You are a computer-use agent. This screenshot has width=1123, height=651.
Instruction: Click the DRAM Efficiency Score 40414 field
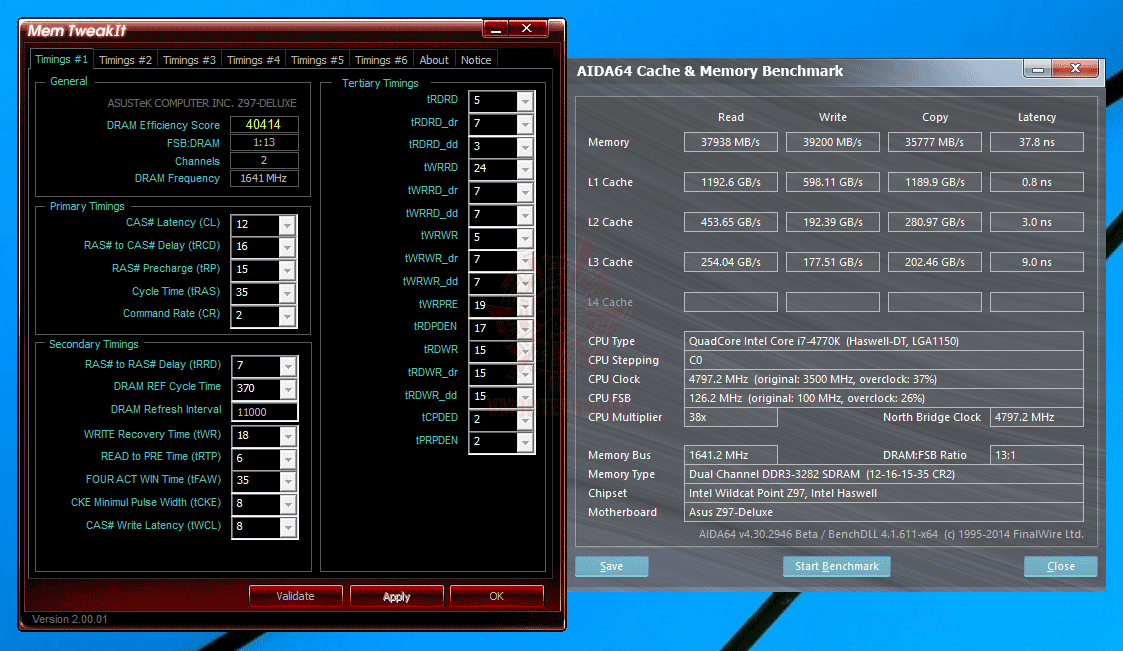point(264,125)
